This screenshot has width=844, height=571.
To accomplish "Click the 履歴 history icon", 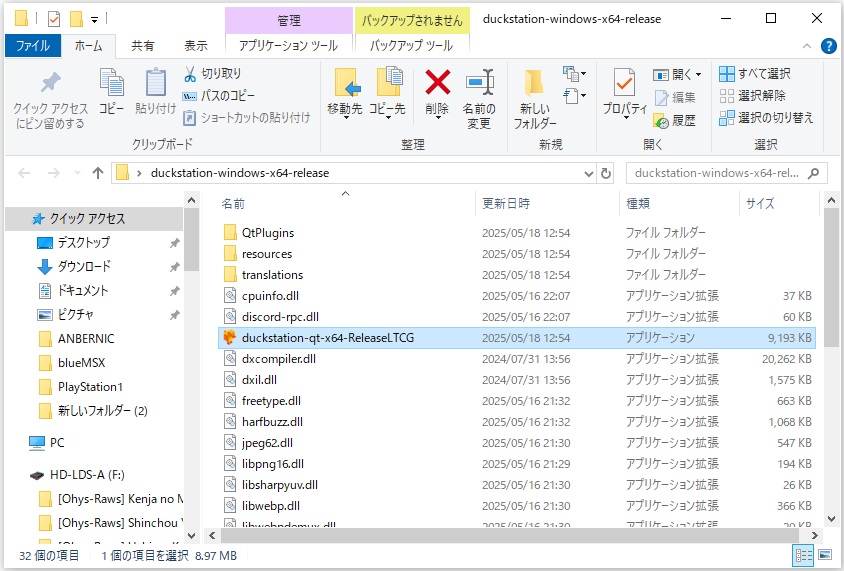I will click(661, 121).
